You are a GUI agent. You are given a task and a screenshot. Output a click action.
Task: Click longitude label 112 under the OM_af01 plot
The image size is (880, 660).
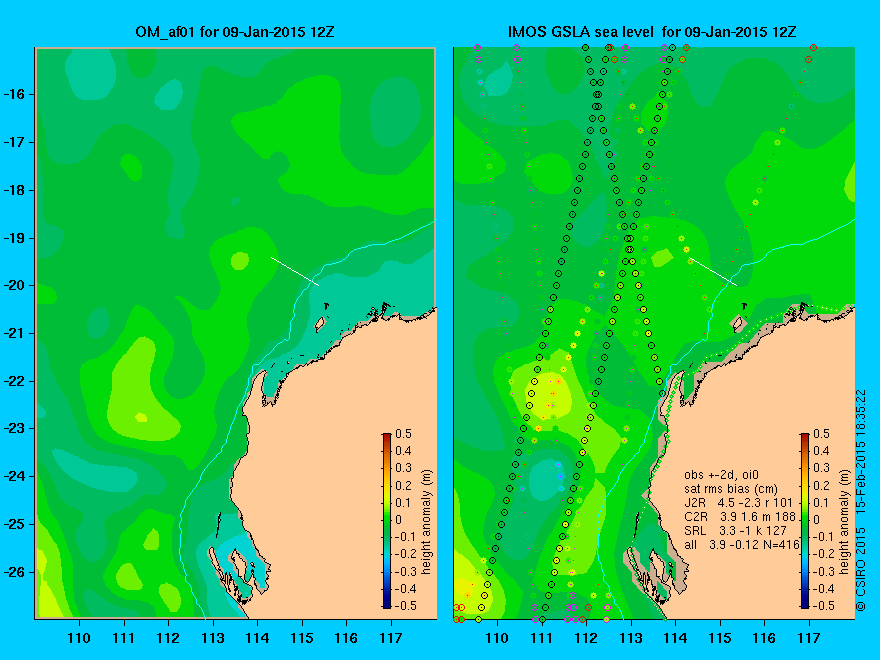pyautogui.click(x=168, y=638)
